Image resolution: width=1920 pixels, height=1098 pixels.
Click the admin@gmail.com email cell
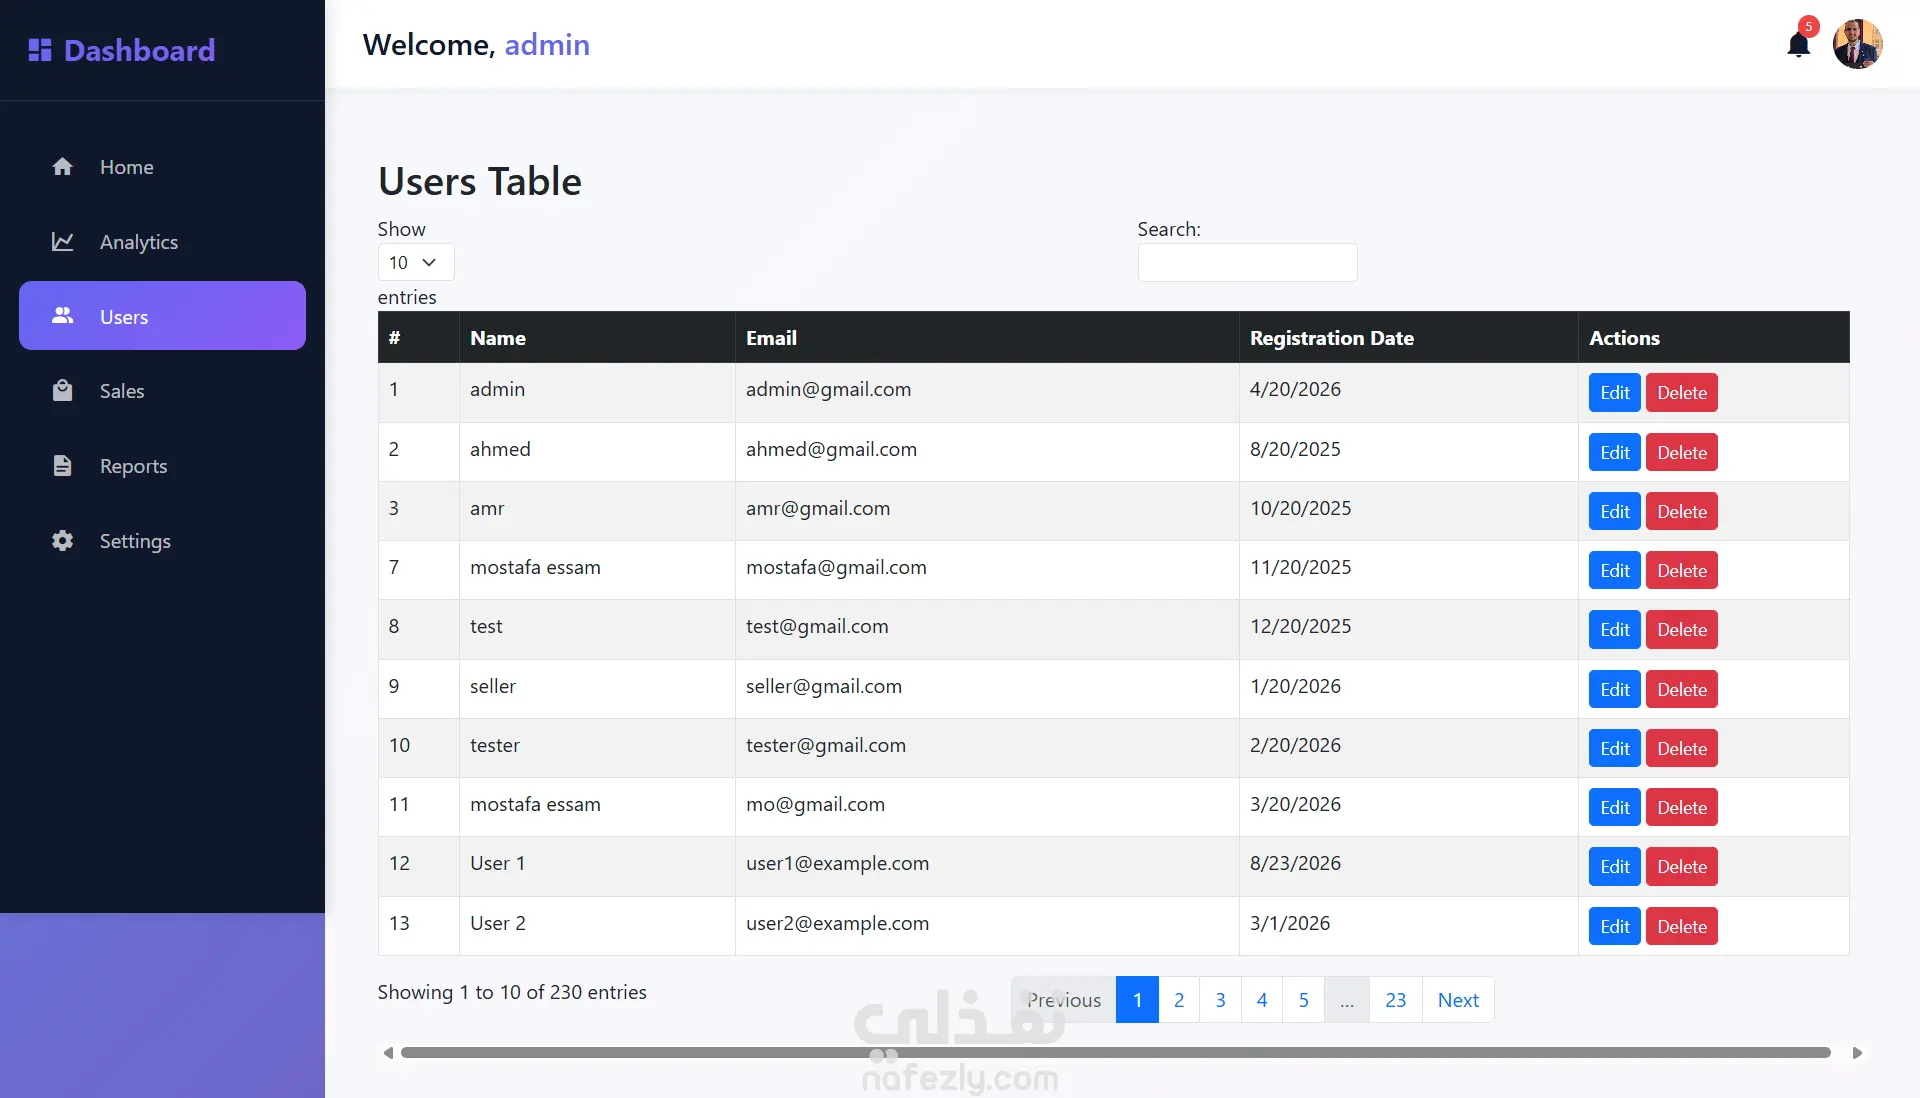tap(987, 392)
